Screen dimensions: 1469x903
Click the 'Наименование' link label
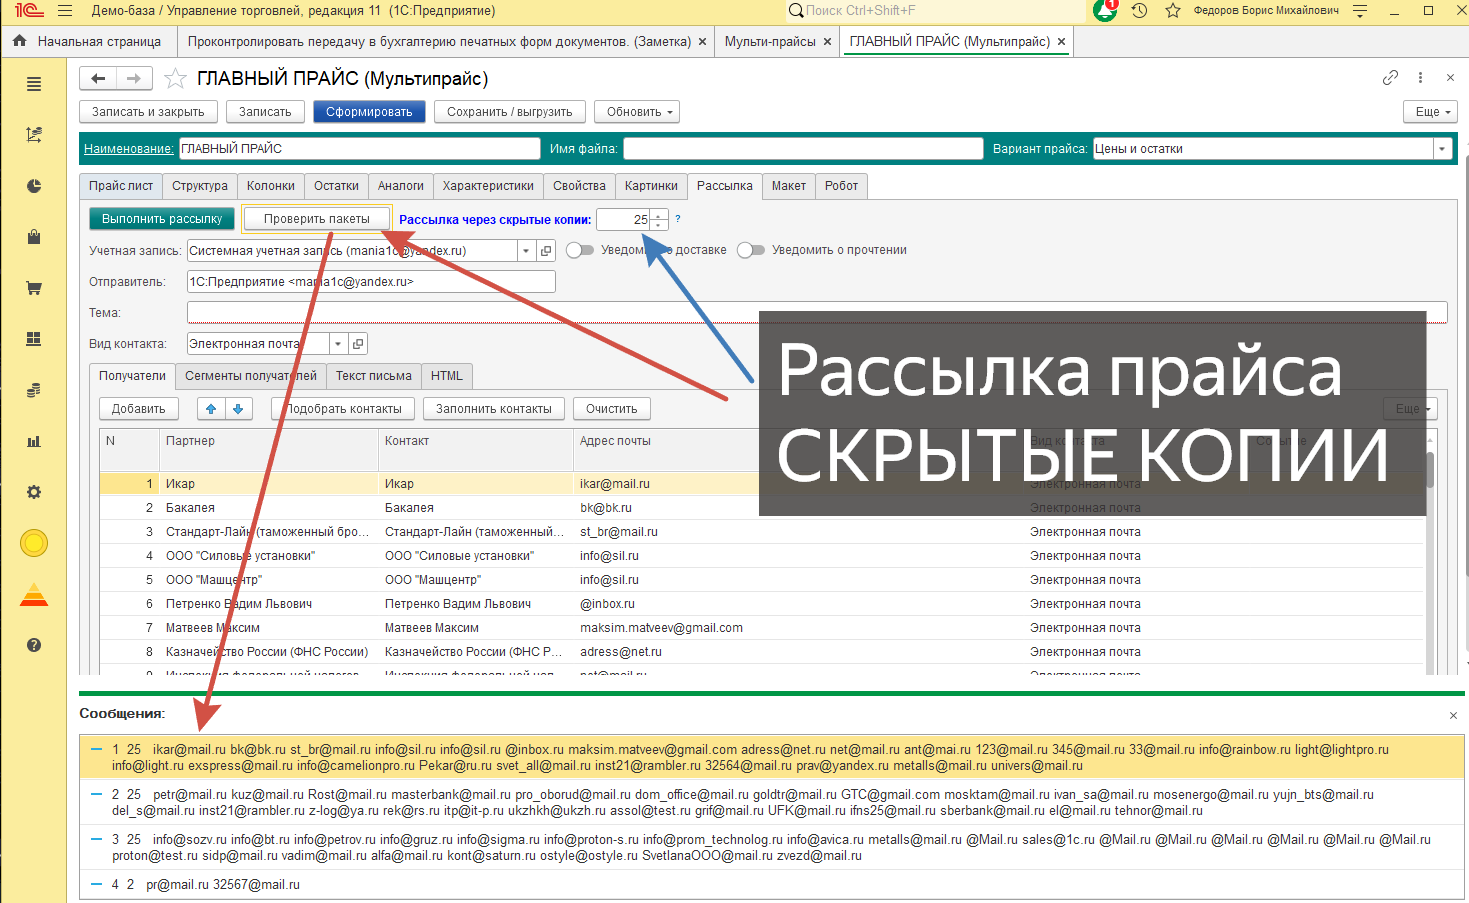pyautogui.click(x=129, y=149)
